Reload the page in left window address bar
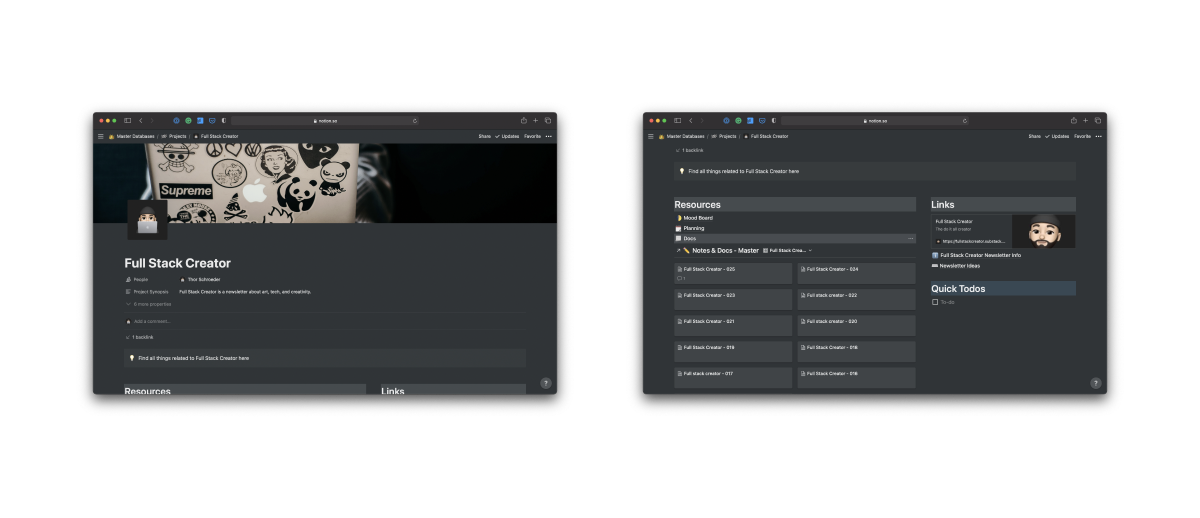The width and height of the screenshot is (1200, 518). 415,120
